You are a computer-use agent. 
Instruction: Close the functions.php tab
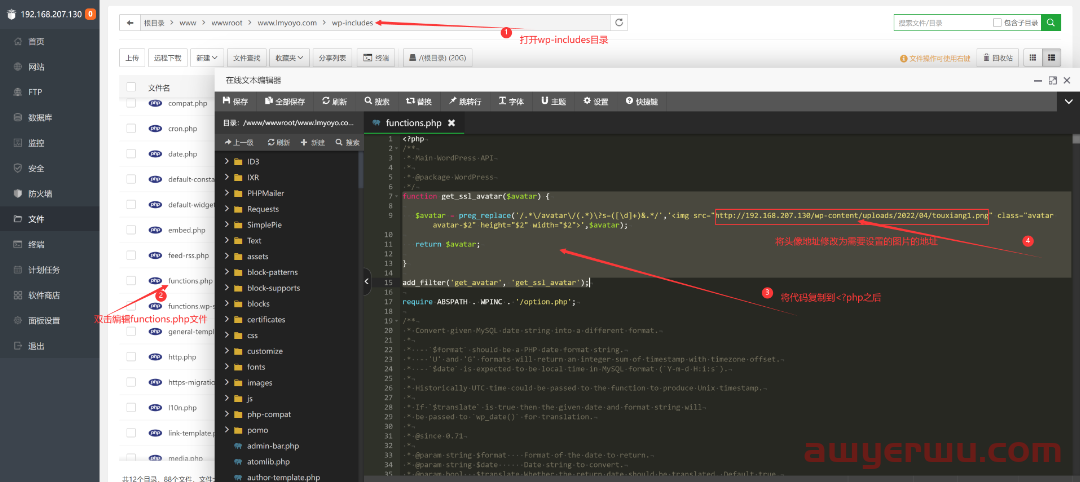click(451, 123)
